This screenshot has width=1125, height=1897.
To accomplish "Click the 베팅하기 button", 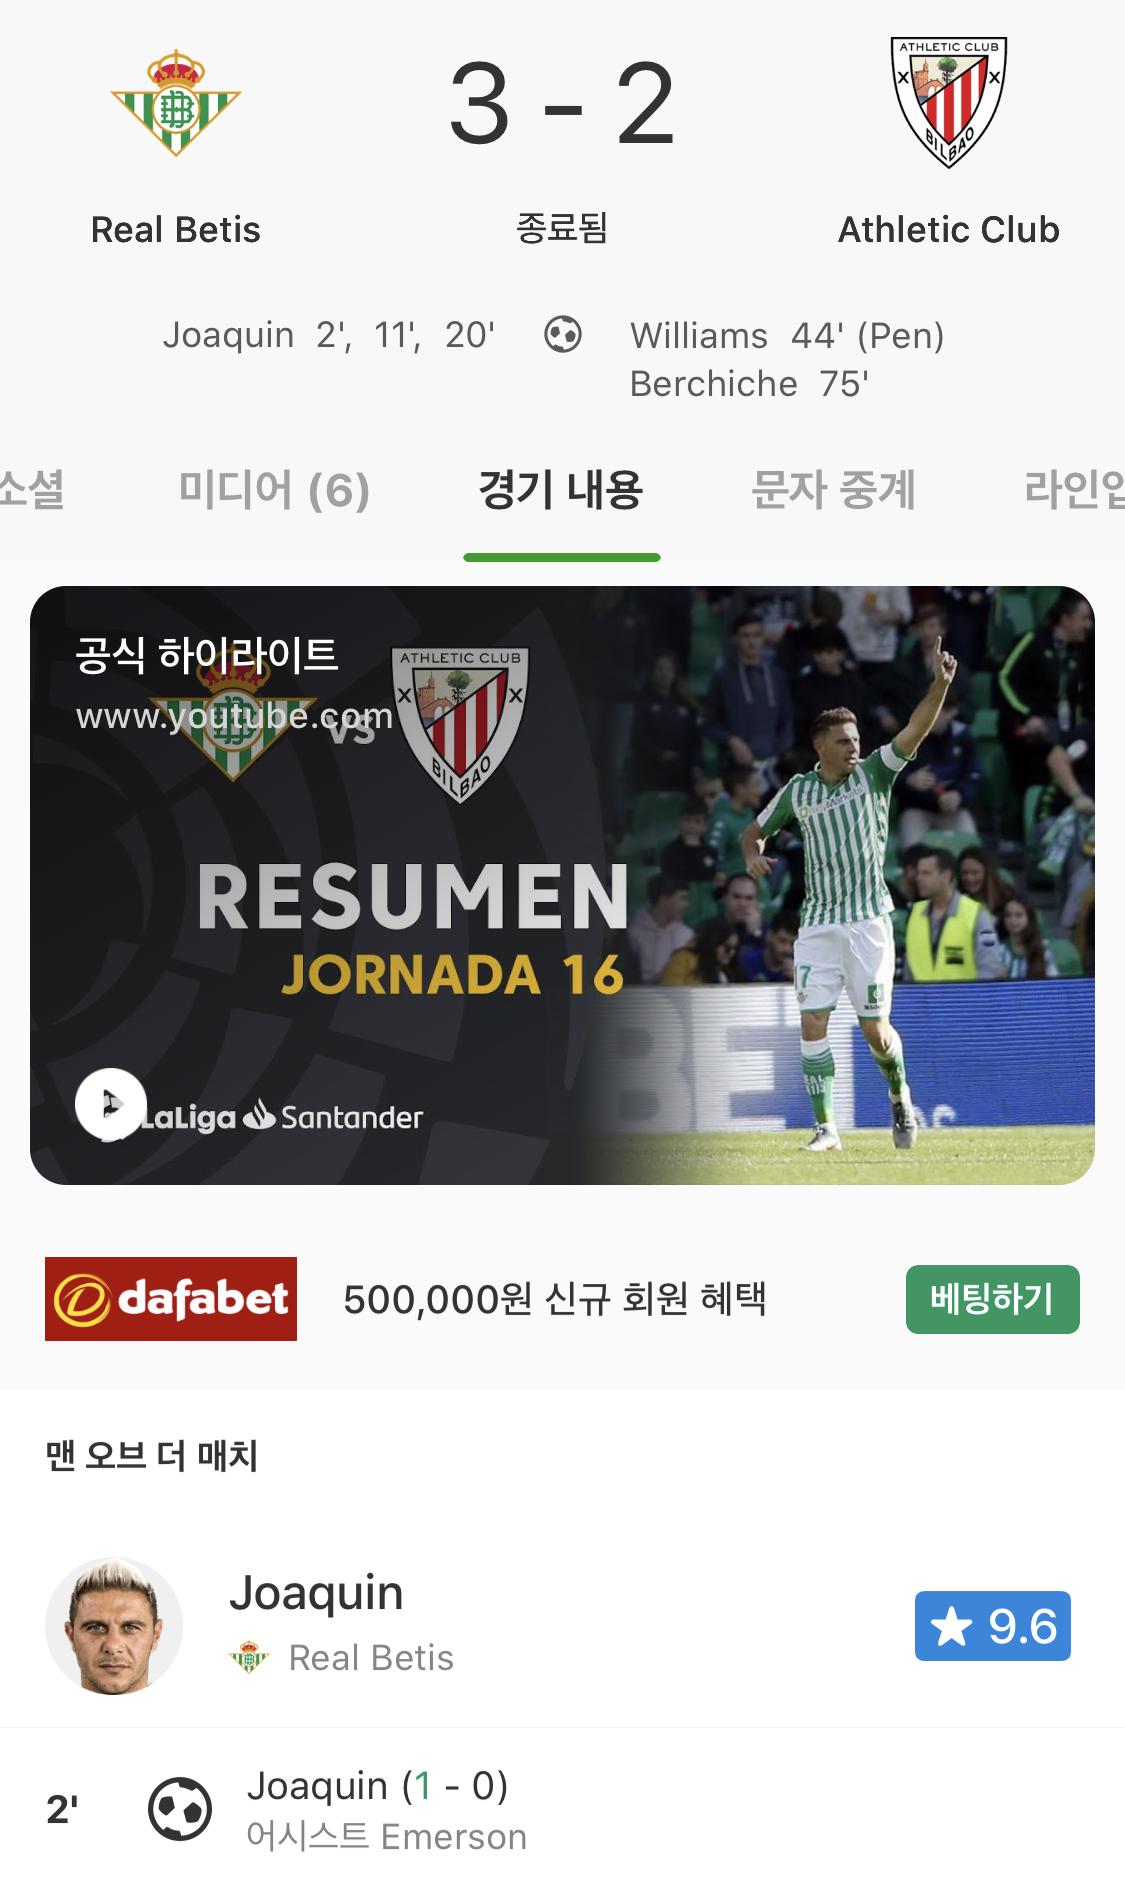I will pos(993,1299).
